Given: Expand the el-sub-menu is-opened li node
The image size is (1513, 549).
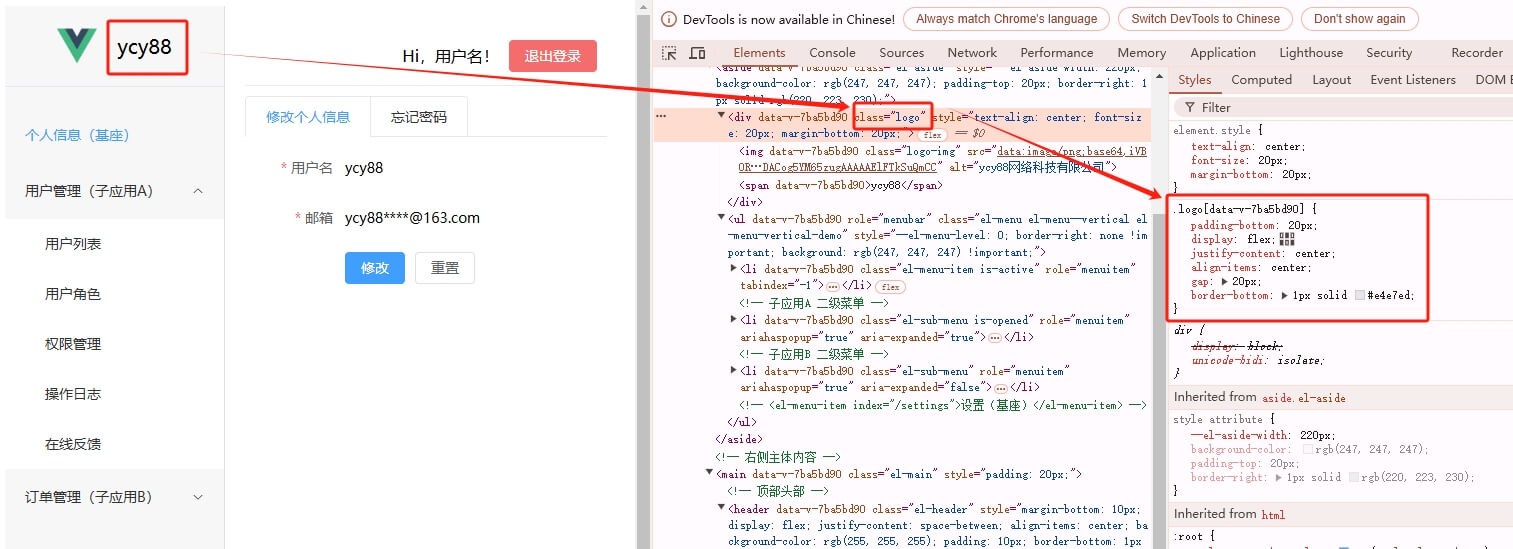Looking at the screenshot, I should (x=734, y=320).
